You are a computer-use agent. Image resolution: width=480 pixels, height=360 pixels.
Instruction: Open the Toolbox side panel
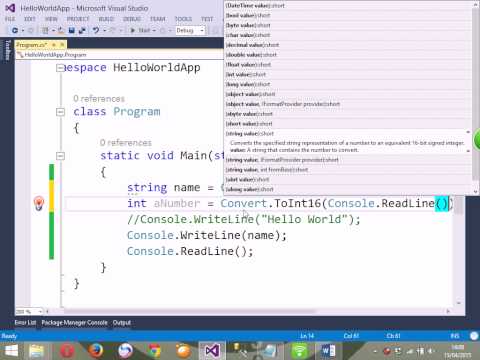pyautogui.click(x=8, y=50)
